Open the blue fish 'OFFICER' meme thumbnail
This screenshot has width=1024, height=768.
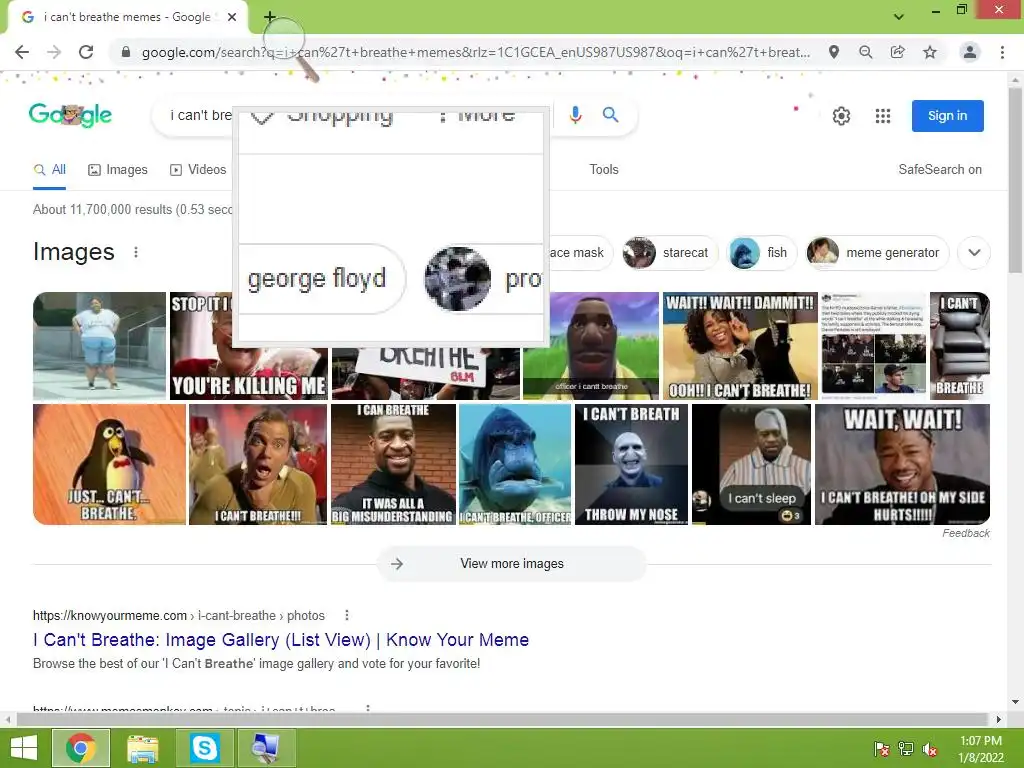(x=515, y=464)
